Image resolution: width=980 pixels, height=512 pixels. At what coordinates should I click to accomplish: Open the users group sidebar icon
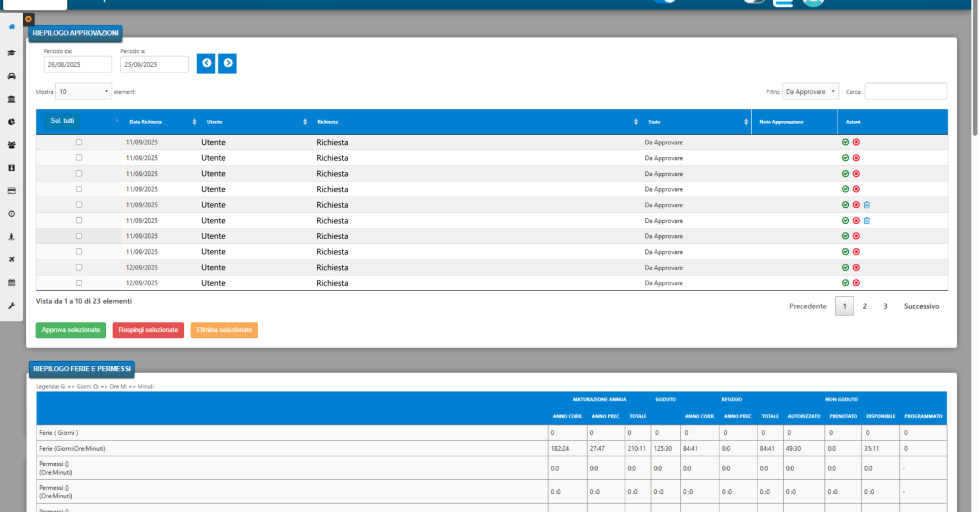tap(11, 145)
